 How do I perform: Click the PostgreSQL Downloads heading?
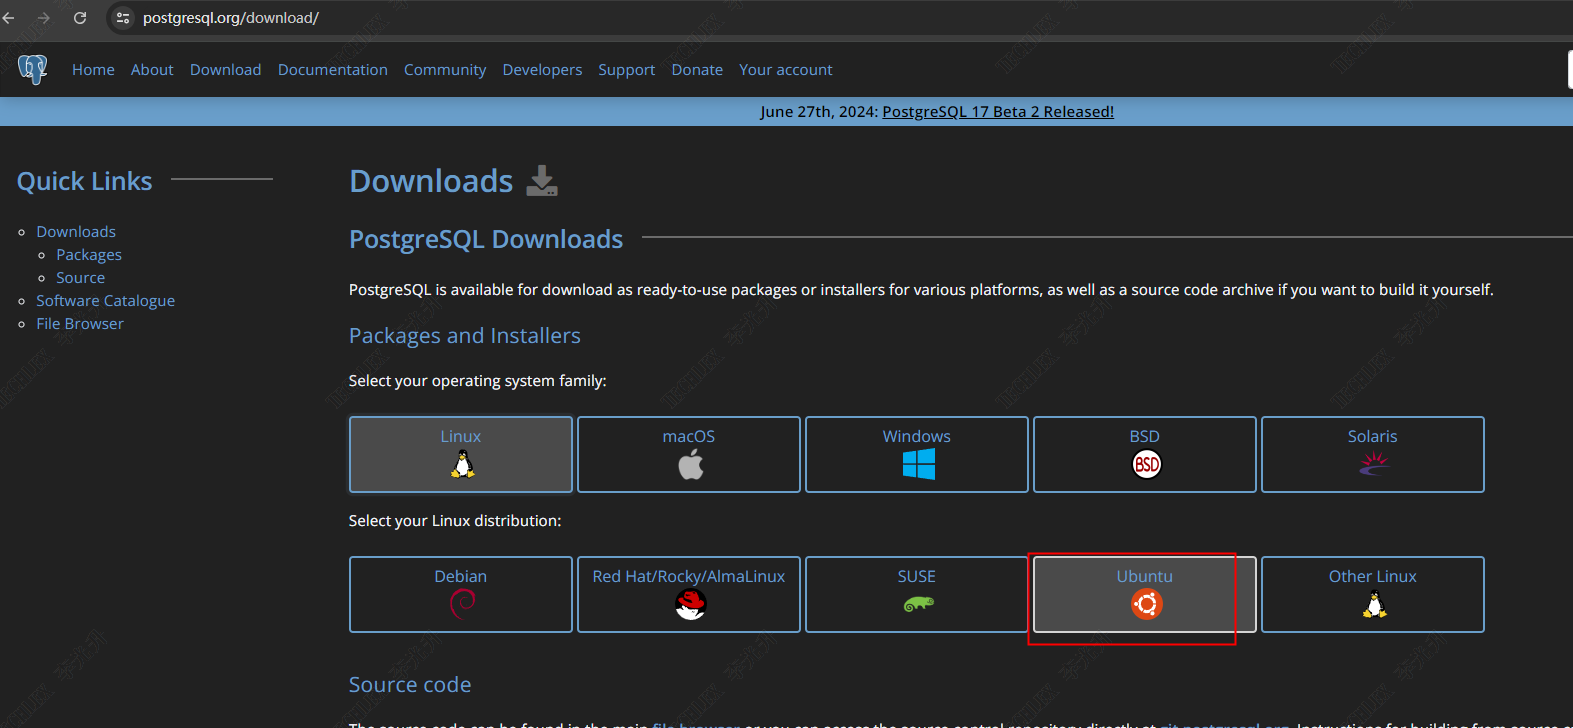coord(486,239)
